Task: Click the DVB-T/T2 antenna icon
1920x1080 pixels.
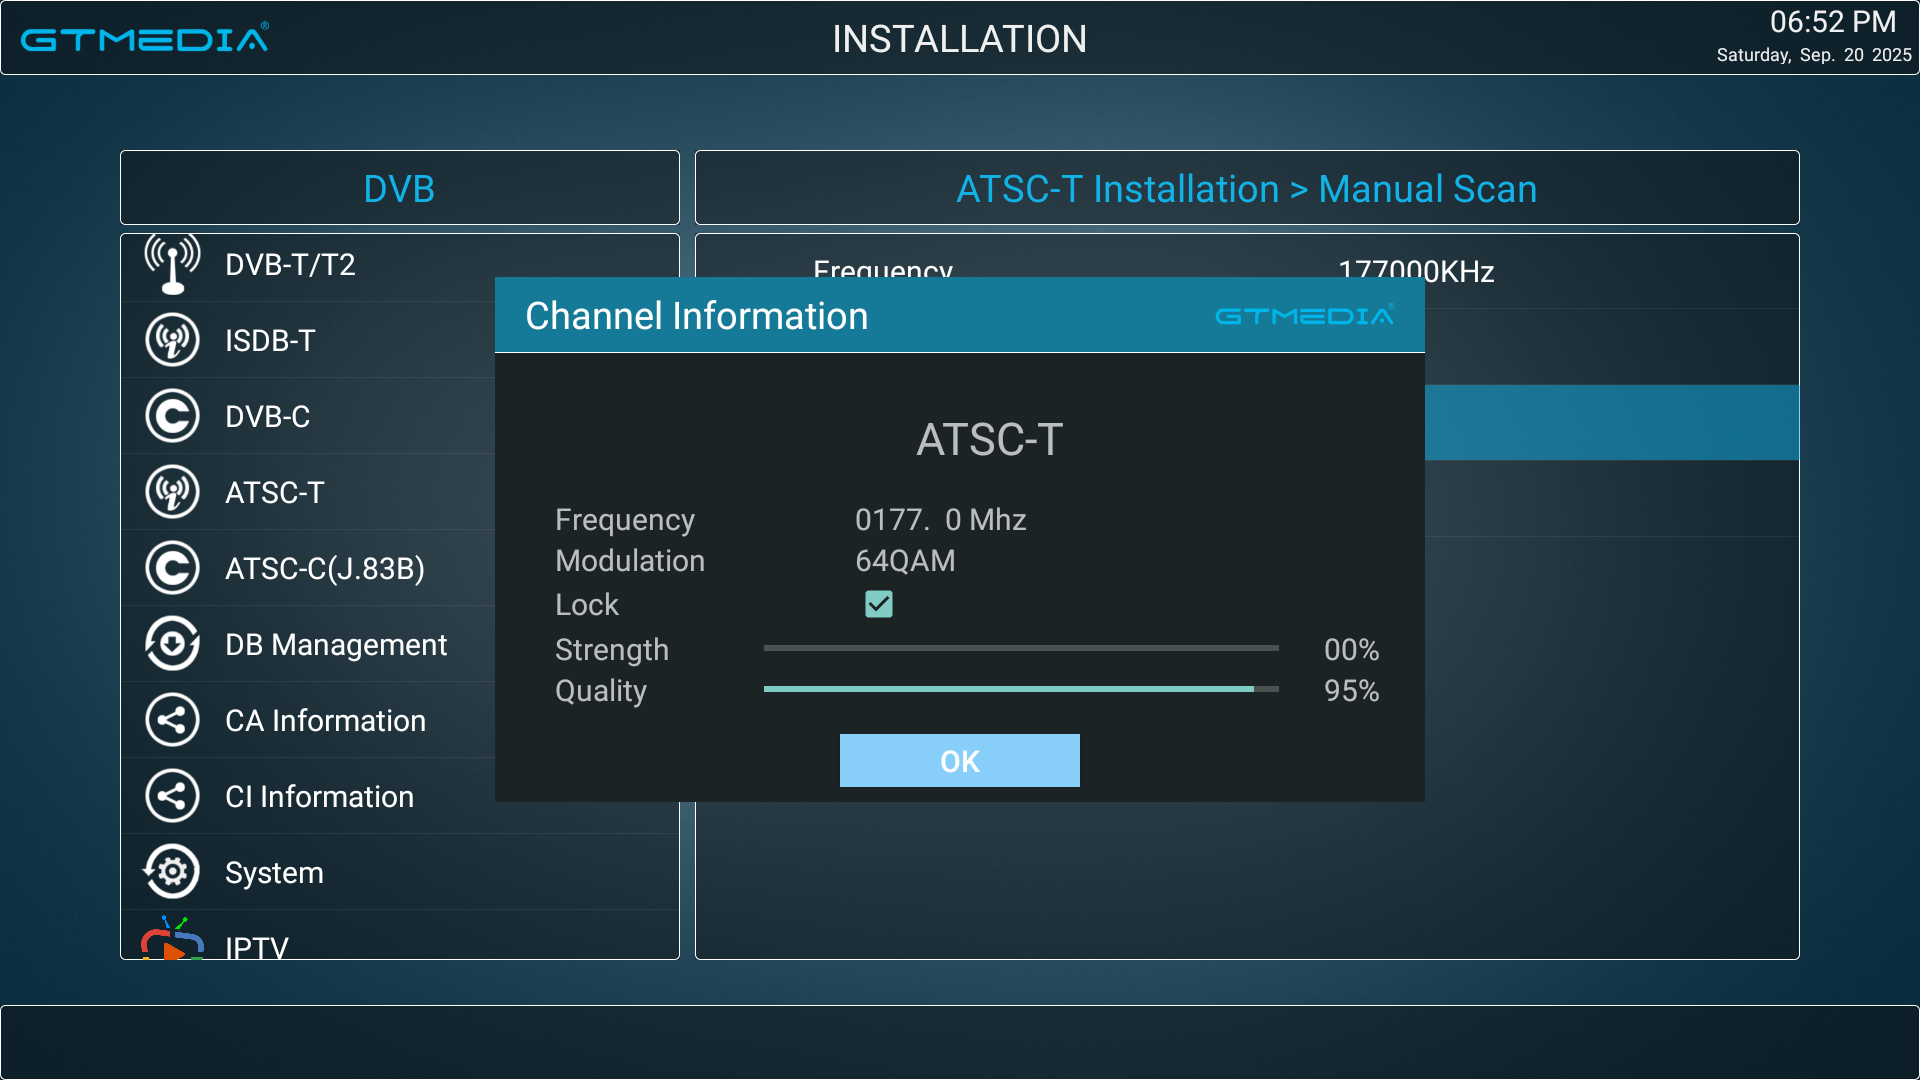Action: click(172, 264)
